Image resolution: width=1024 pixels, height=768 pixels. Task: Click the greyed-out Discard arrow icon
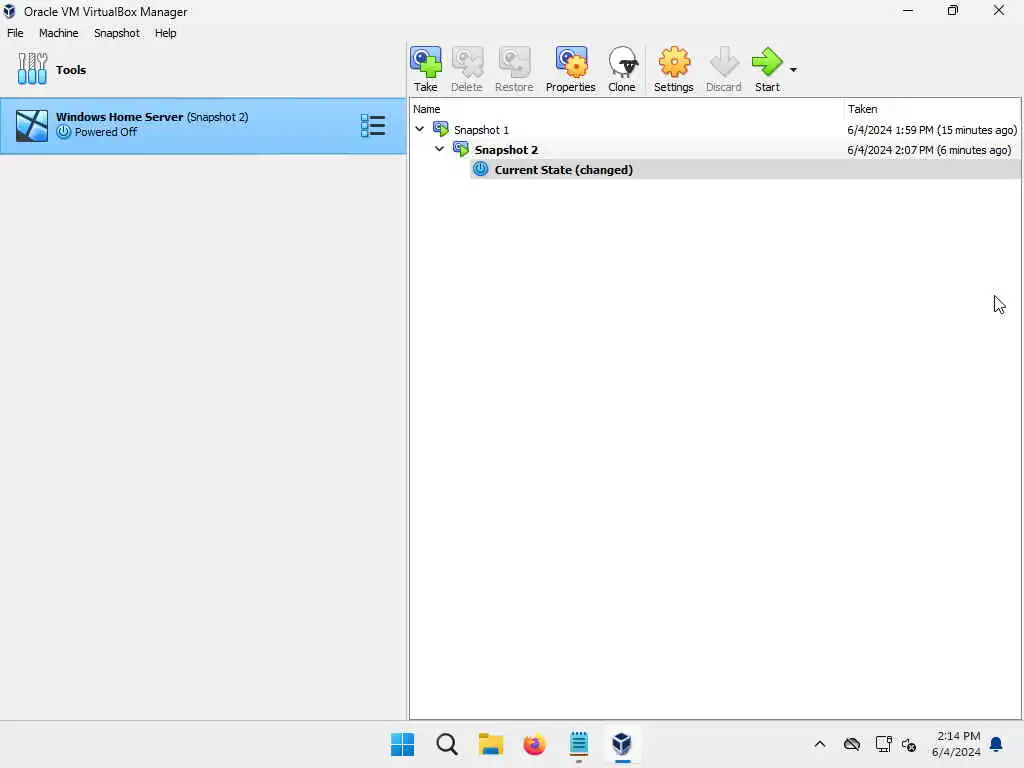coord(724,62)
